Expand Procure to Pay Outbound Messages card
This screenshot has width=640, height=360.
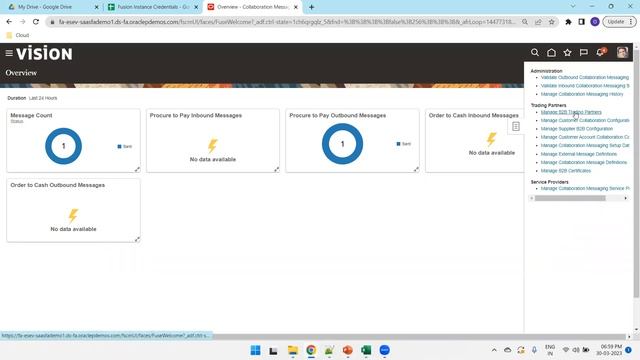tap(416, 169)
